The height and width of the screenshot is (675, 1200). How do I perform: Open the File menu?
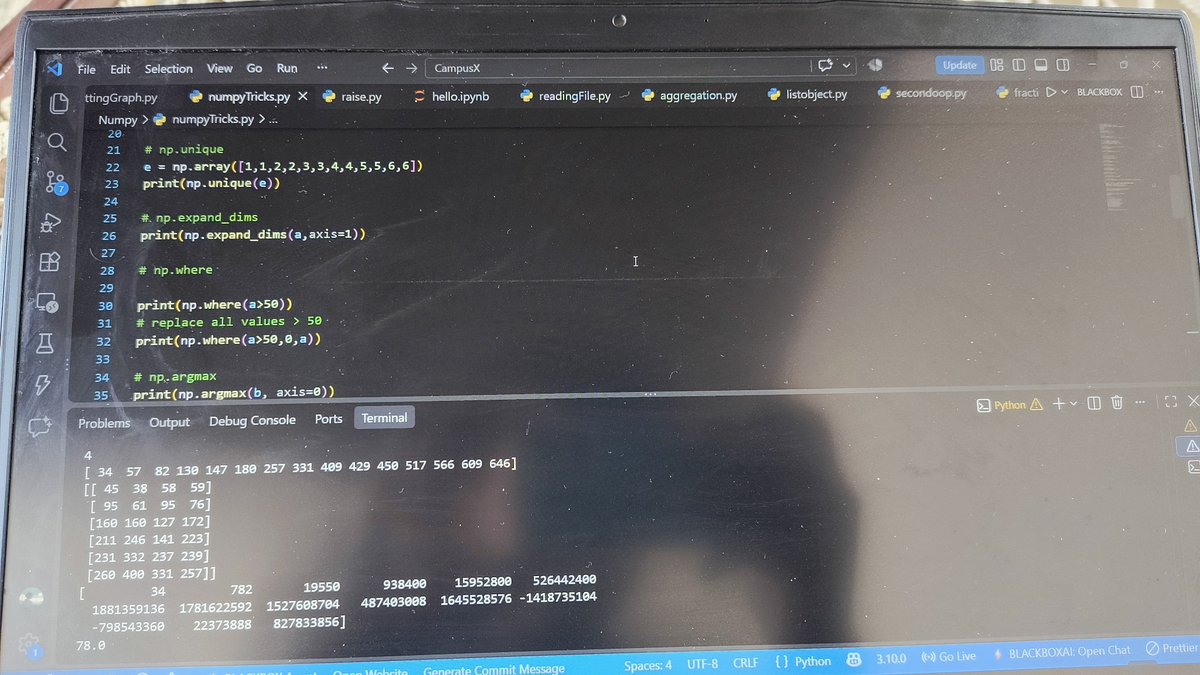(87, 69)
